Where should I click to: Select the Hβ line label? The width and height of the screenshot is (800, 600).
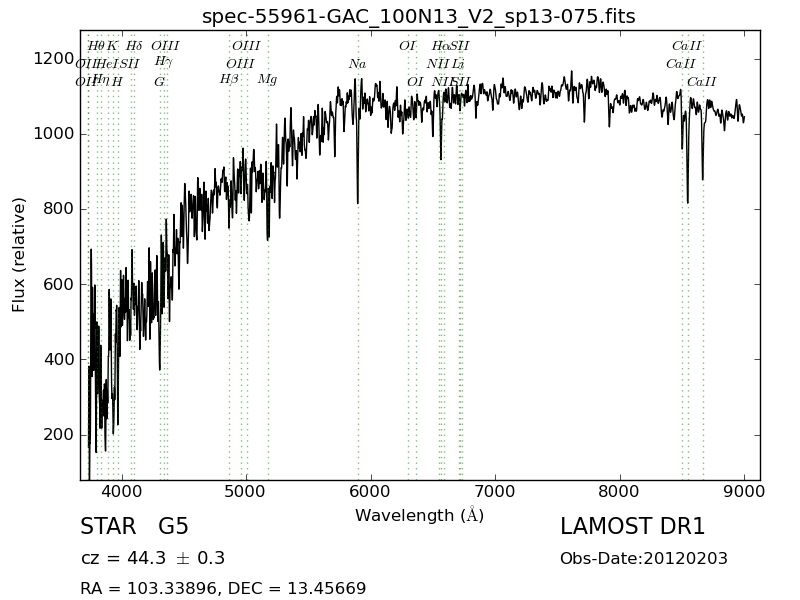(229, 80)
